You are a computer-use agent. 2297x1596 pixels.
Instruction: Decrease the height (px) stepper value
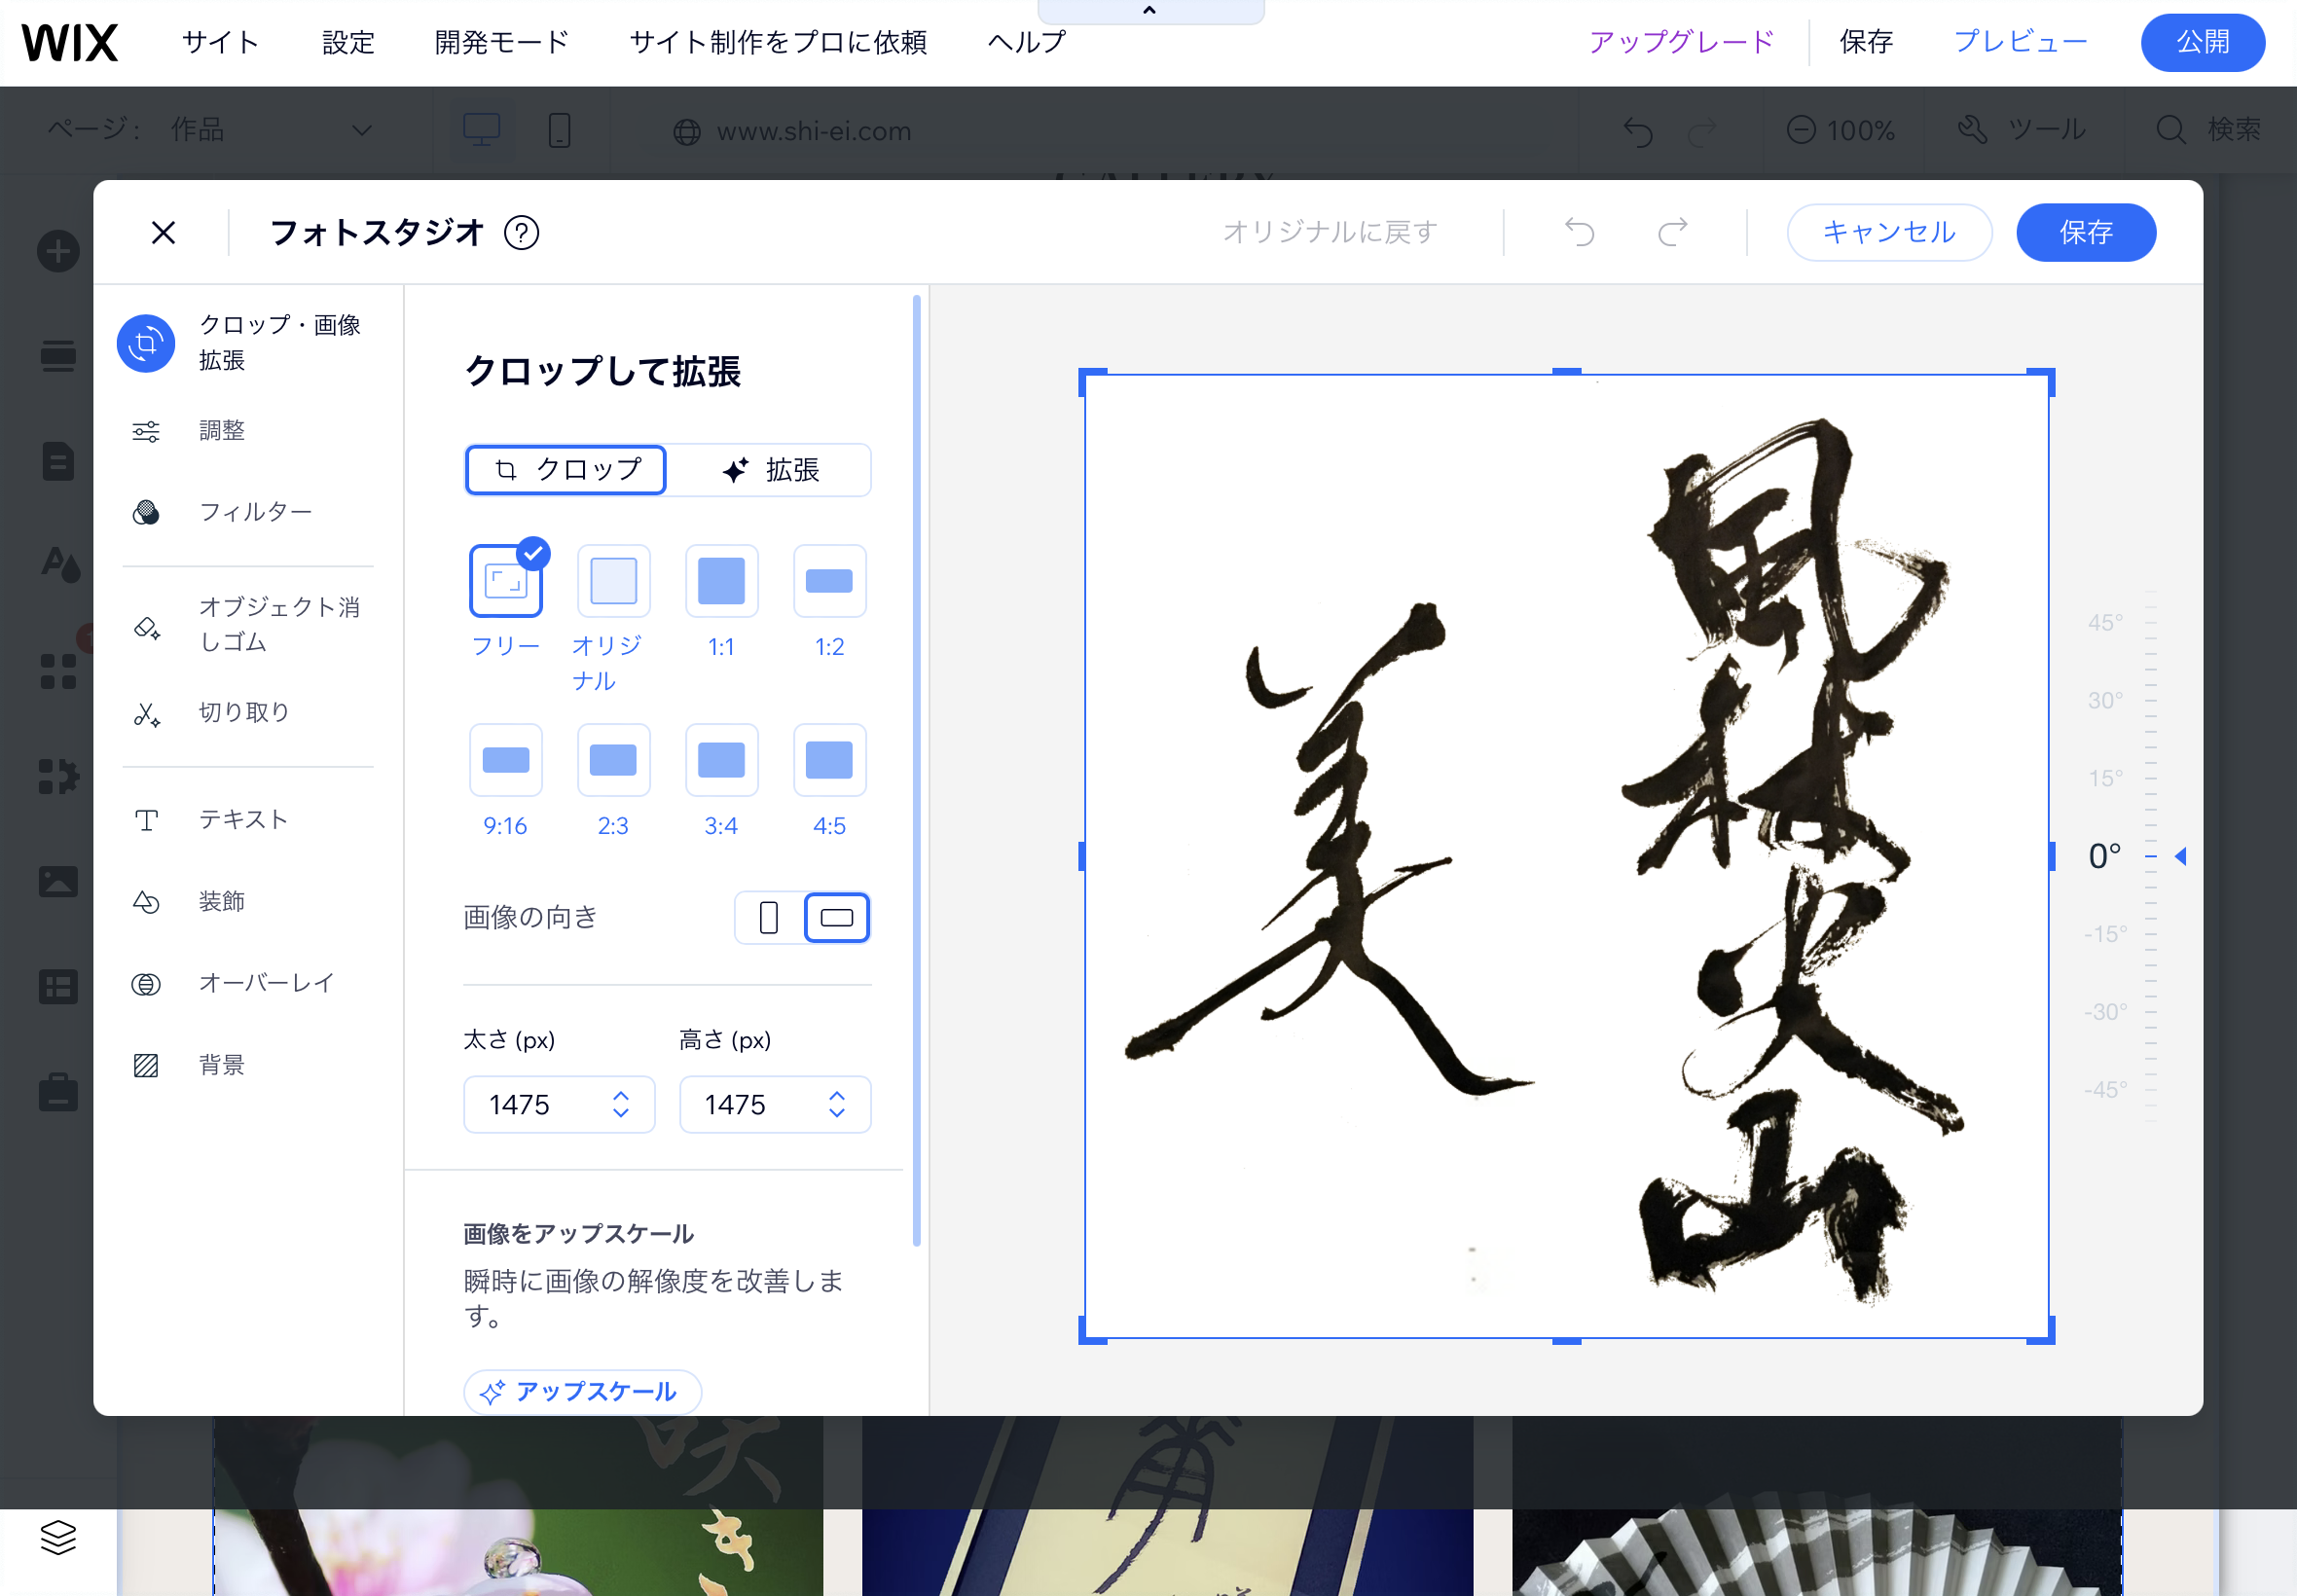pyautogui.click(x=837, y=1114)
